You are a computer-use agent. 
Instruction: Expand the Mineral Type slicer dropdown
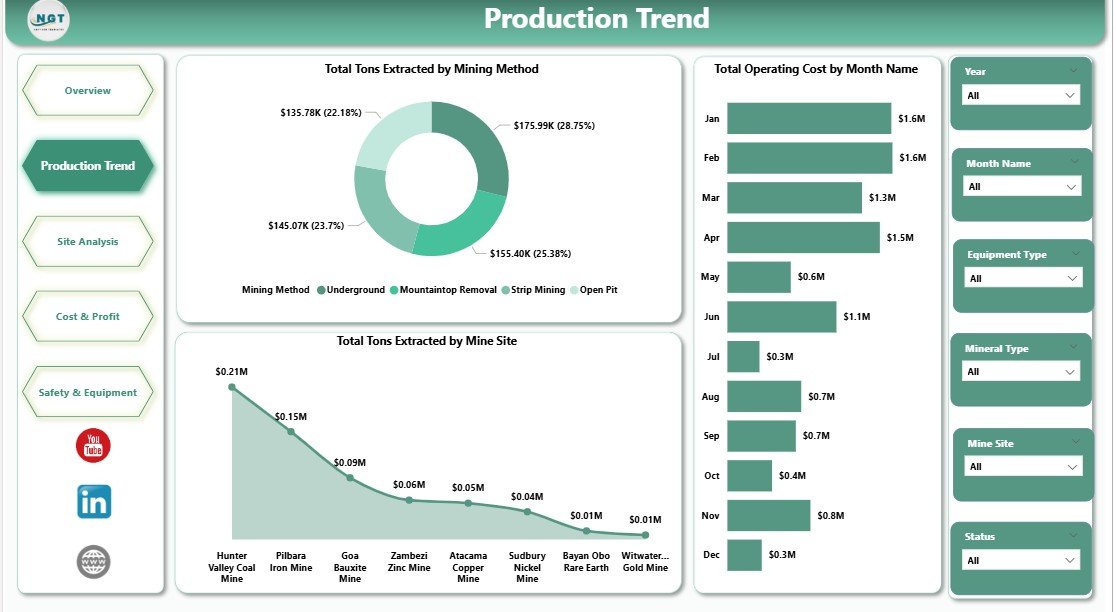[x=1021, y=371]
